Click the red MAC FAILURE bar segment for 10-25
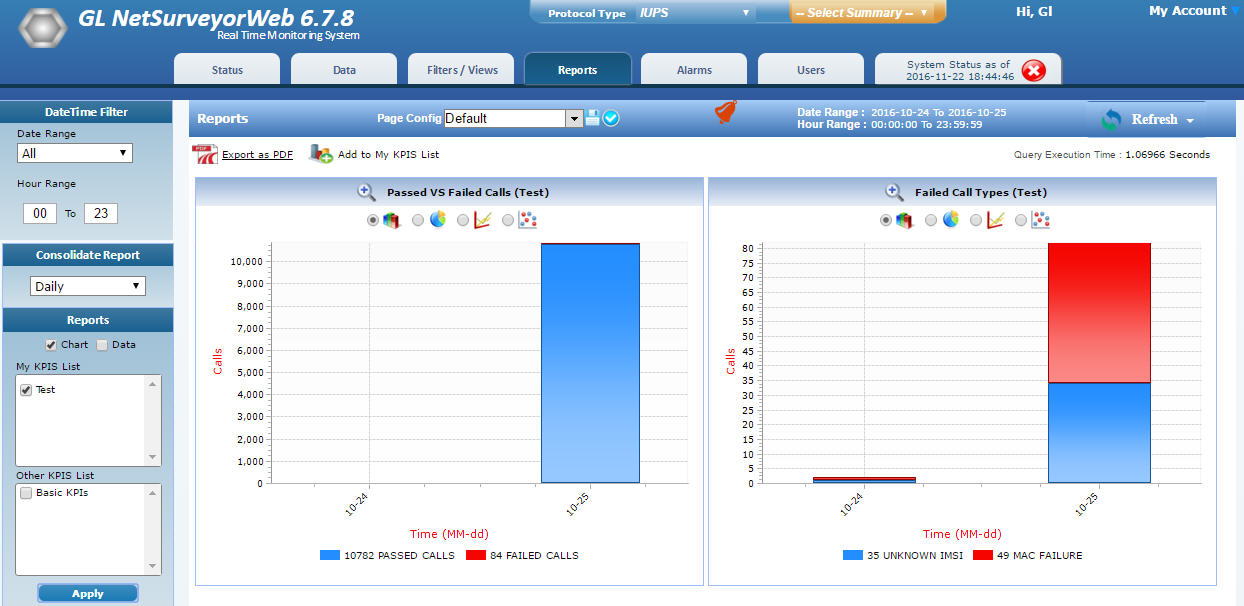 (1099, 313)
